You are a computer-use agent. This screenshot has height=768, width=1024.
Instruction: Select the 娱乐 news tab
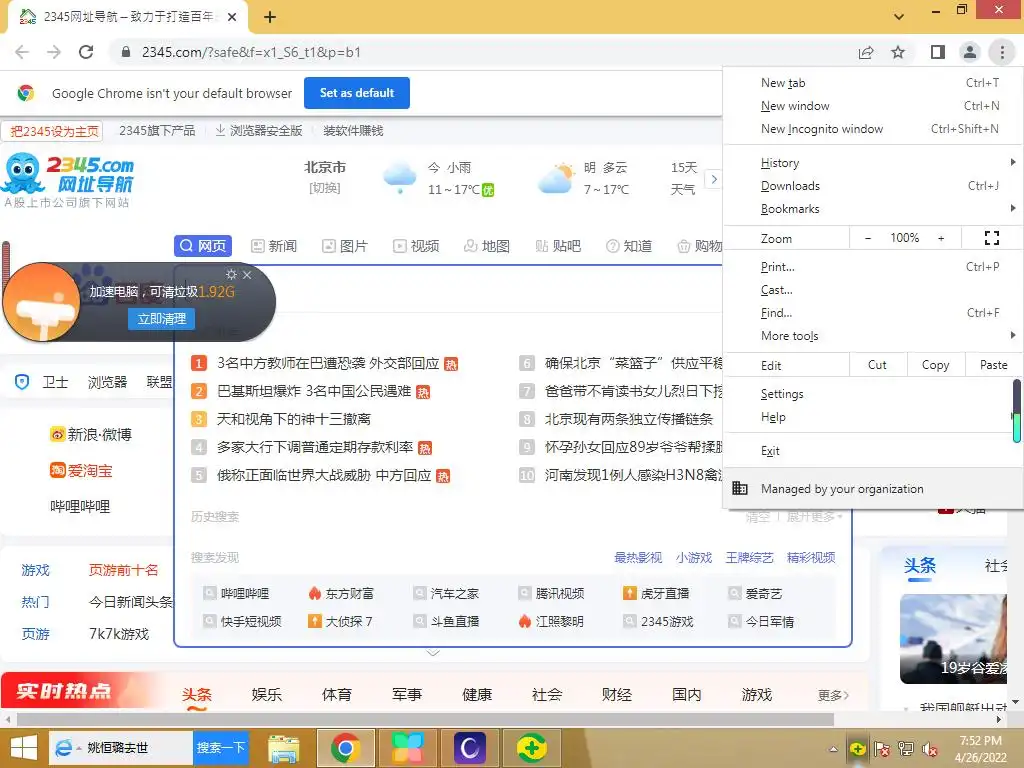pos(266,694)
